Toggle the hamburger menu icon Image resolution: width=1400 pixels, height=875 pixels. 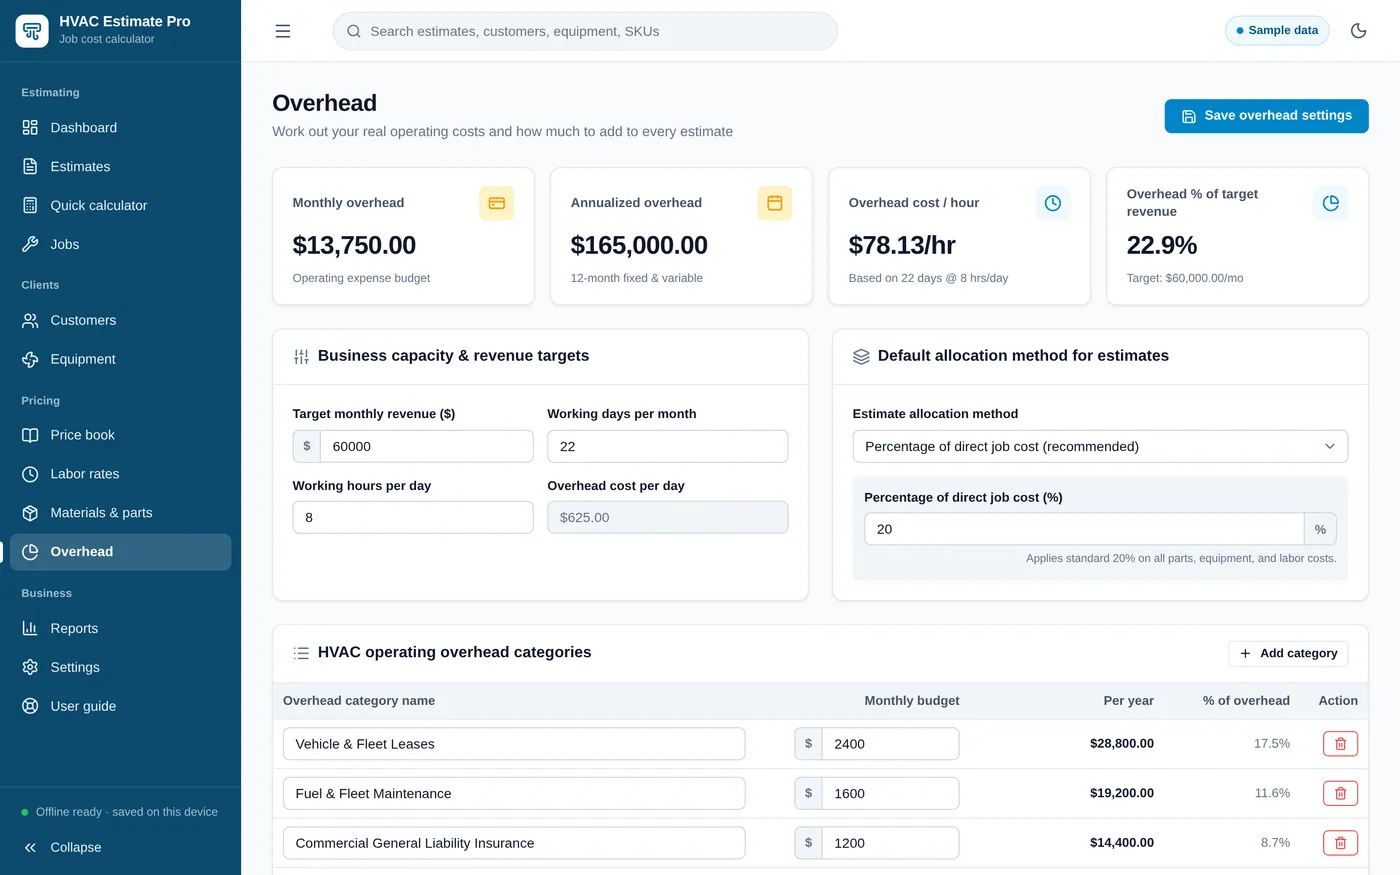click(x=283, y=31)
